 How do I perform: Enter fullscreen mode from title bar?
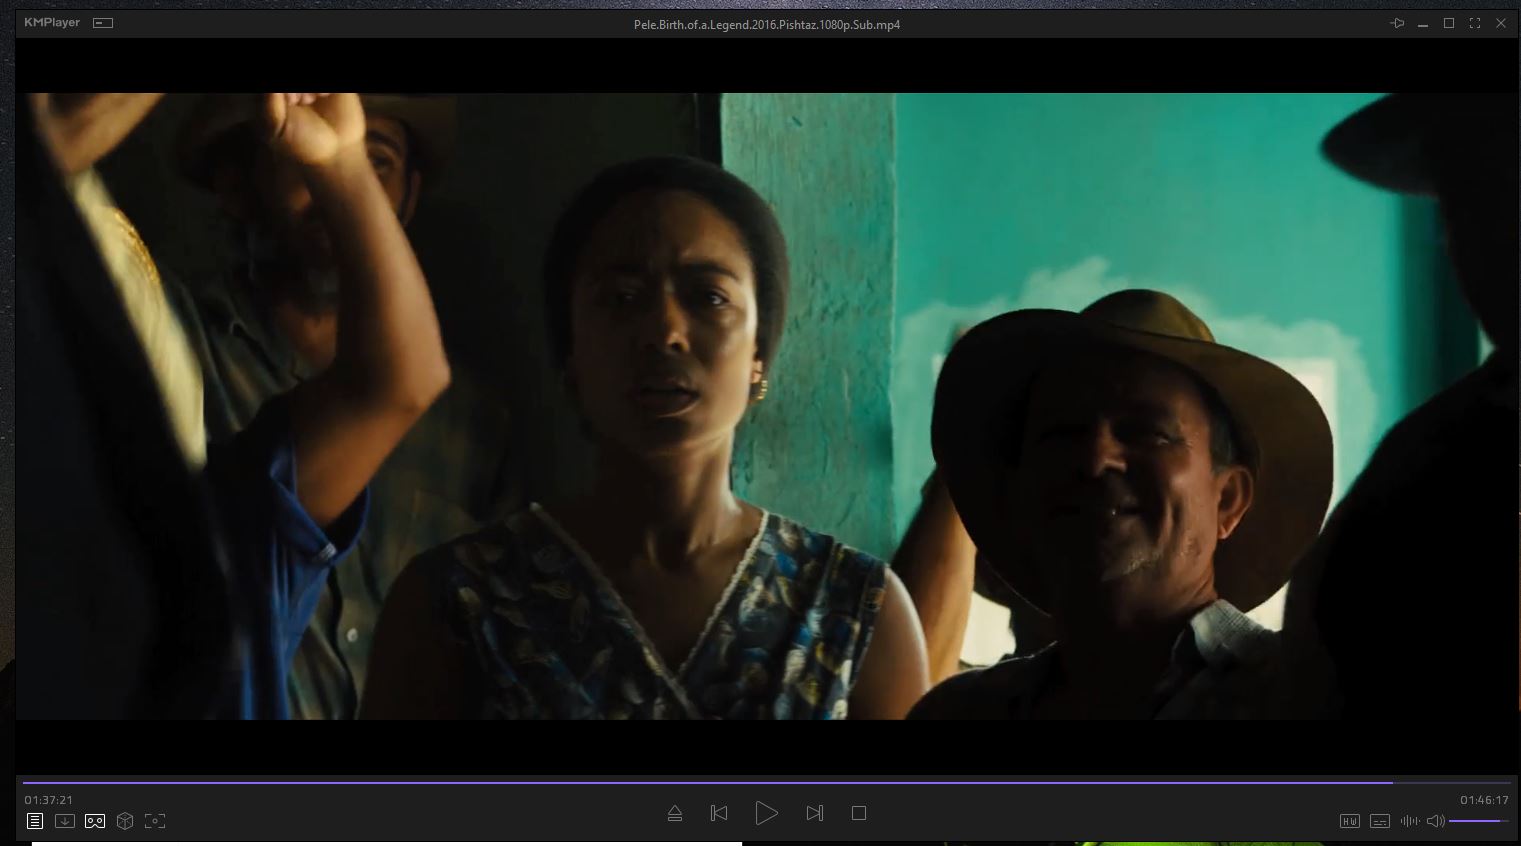(1475, 23)
